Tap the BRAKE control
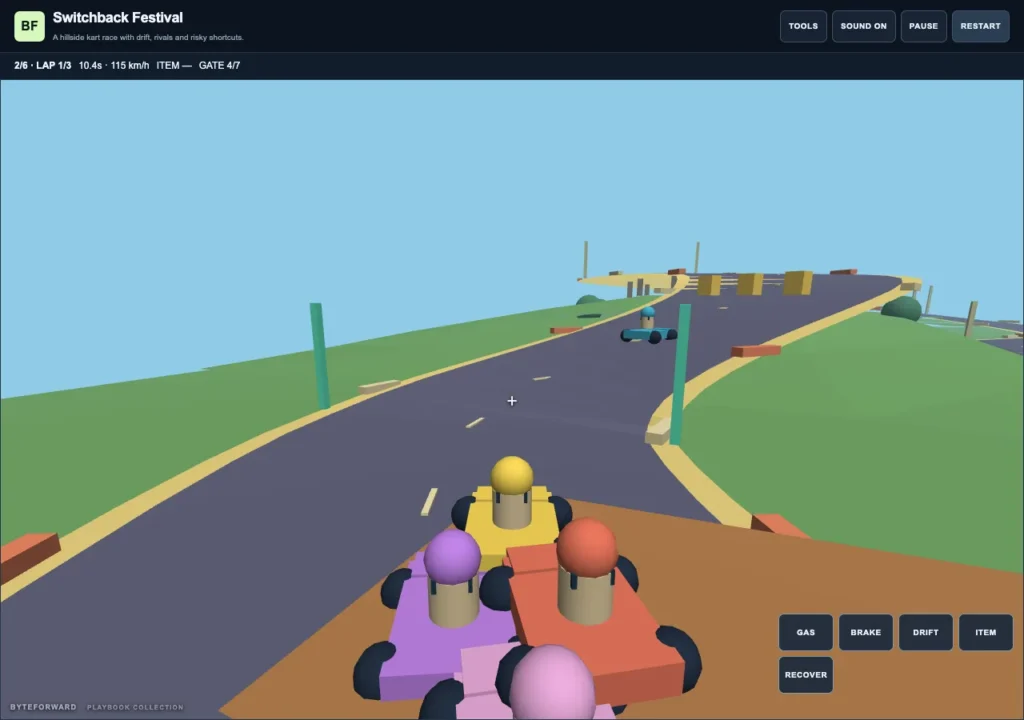Viewport: 1024px width, 720px height. (x=865, y=632)
